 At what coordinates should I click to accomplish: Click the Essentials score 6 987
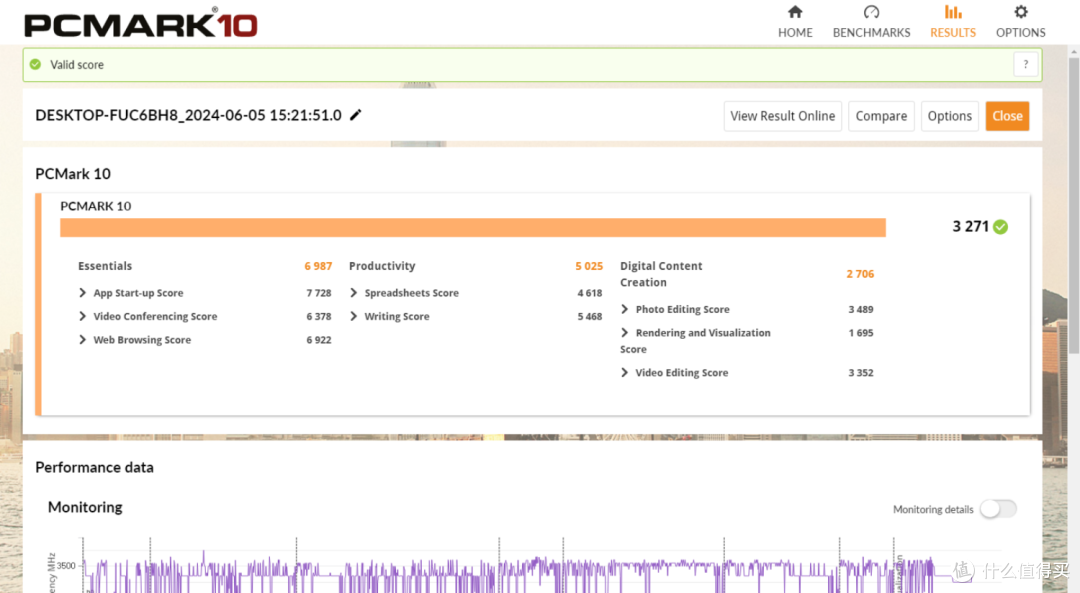[318, 266]
